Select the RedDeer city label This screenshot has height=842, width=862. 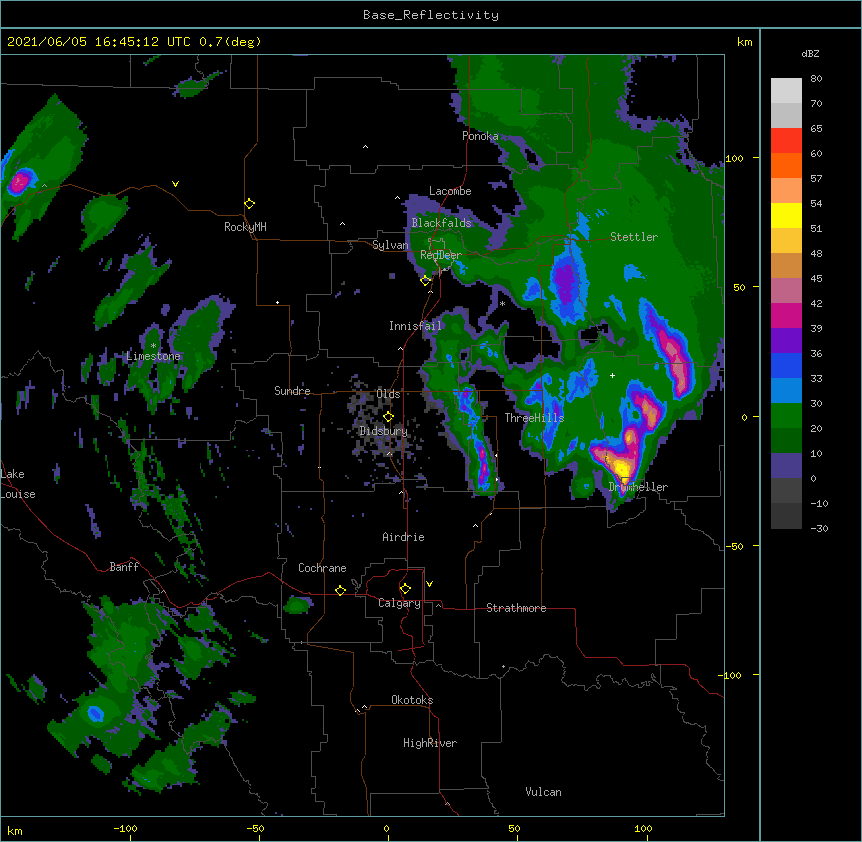tap(441, 255)
